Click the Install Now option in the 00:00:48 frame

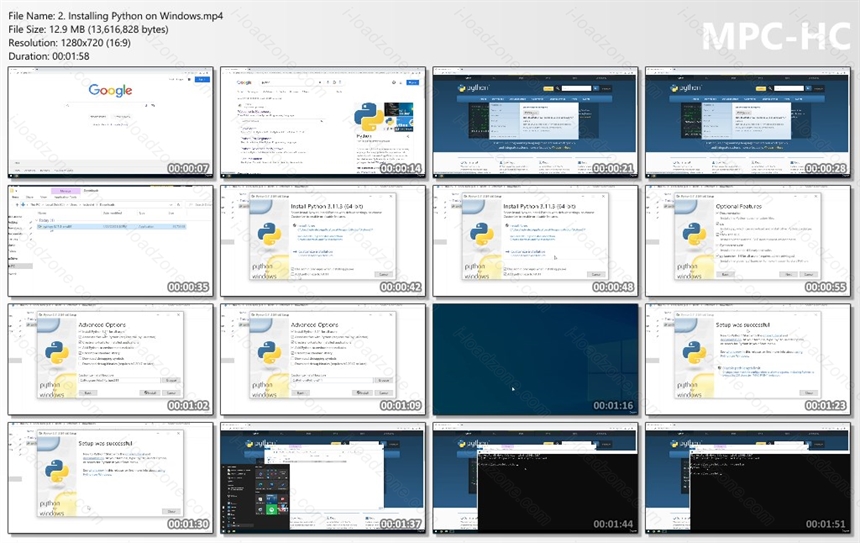519,225
